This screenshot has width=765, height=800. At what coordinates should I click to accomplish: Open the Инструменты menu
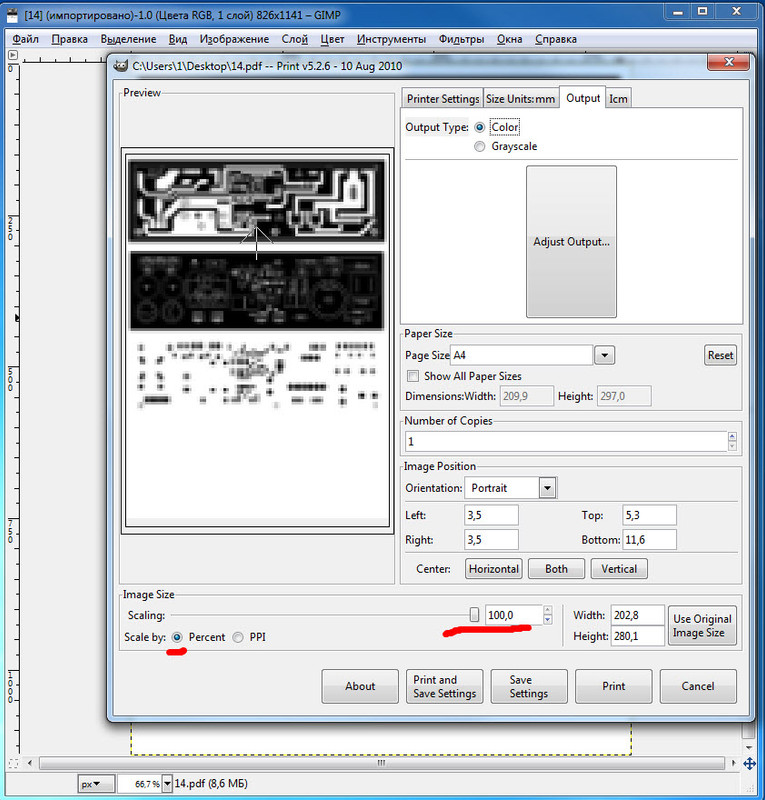(391, 39)
